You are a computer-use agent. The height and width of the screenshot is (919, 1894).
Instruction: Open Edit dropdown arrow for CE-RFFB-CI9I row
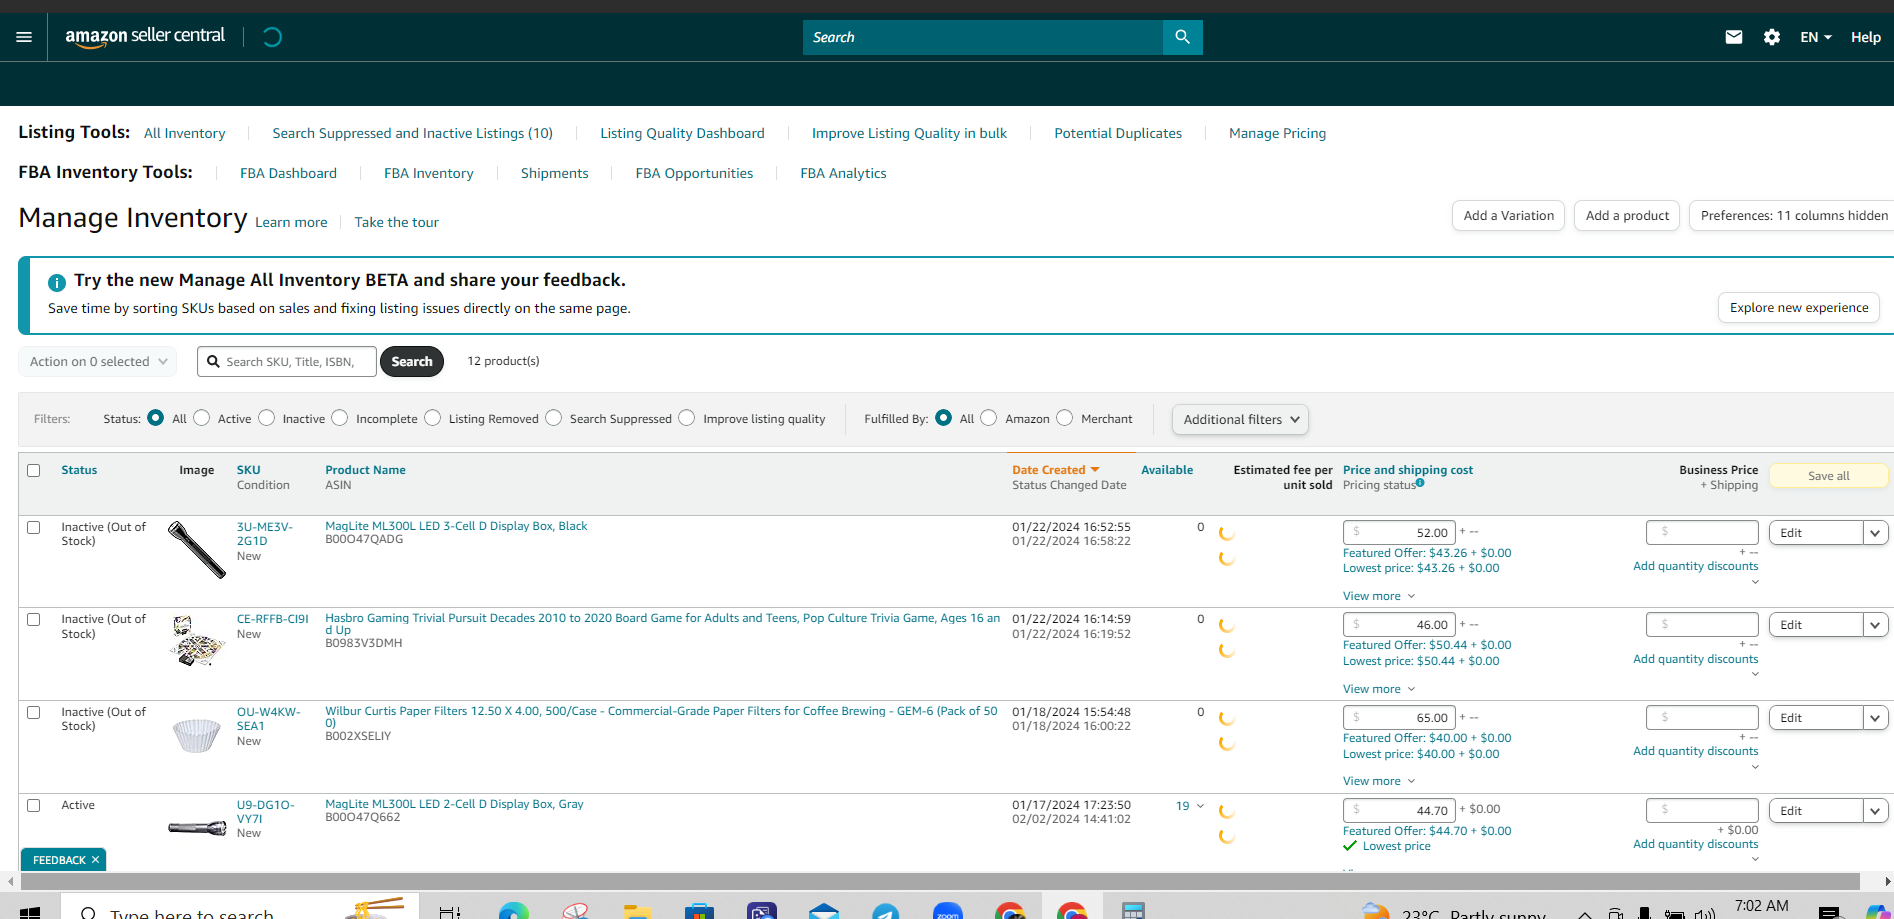pyautogui.click(x=1875, y=625)
